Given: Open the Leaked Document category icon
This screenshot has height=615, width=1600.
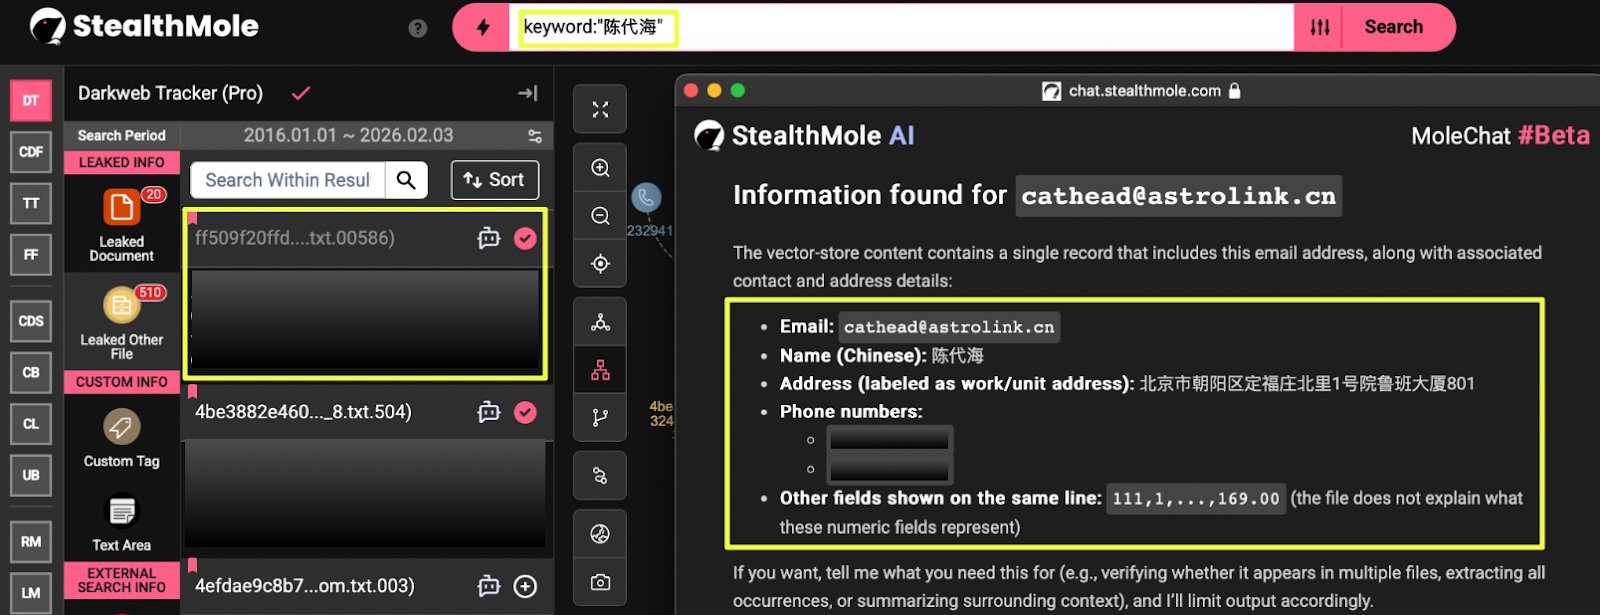Looking at the screenshot, I should (x=122, y=208).
